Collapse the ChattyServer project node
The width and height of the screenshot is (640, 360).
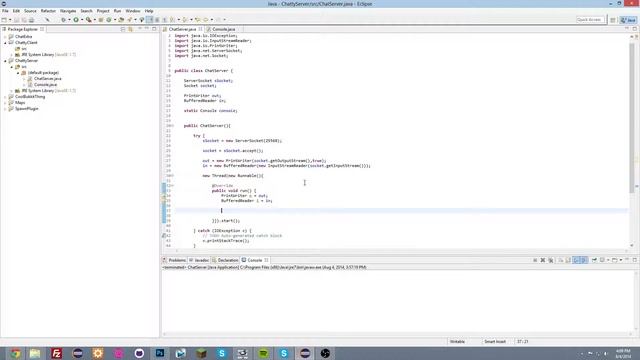[5, 61]
